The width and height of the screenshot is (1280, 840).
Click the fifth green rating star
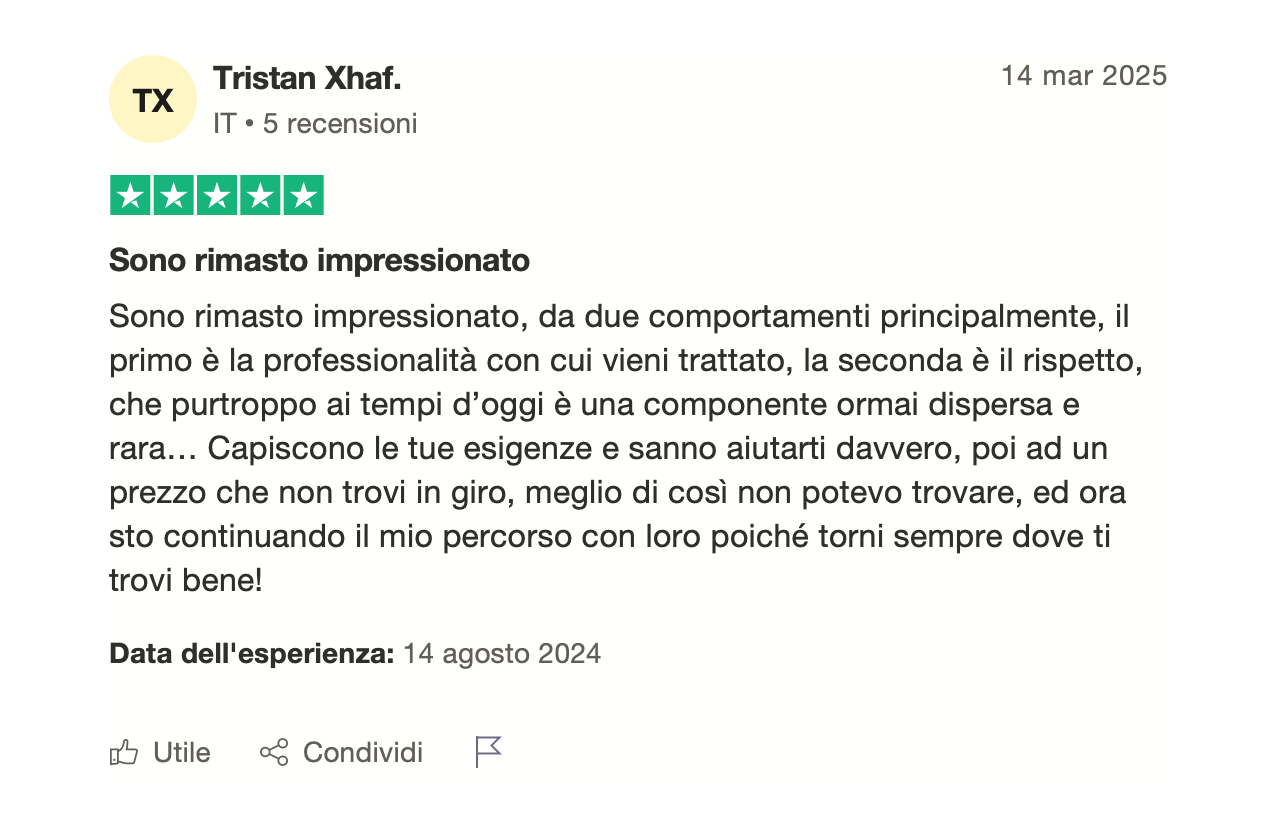303,195
